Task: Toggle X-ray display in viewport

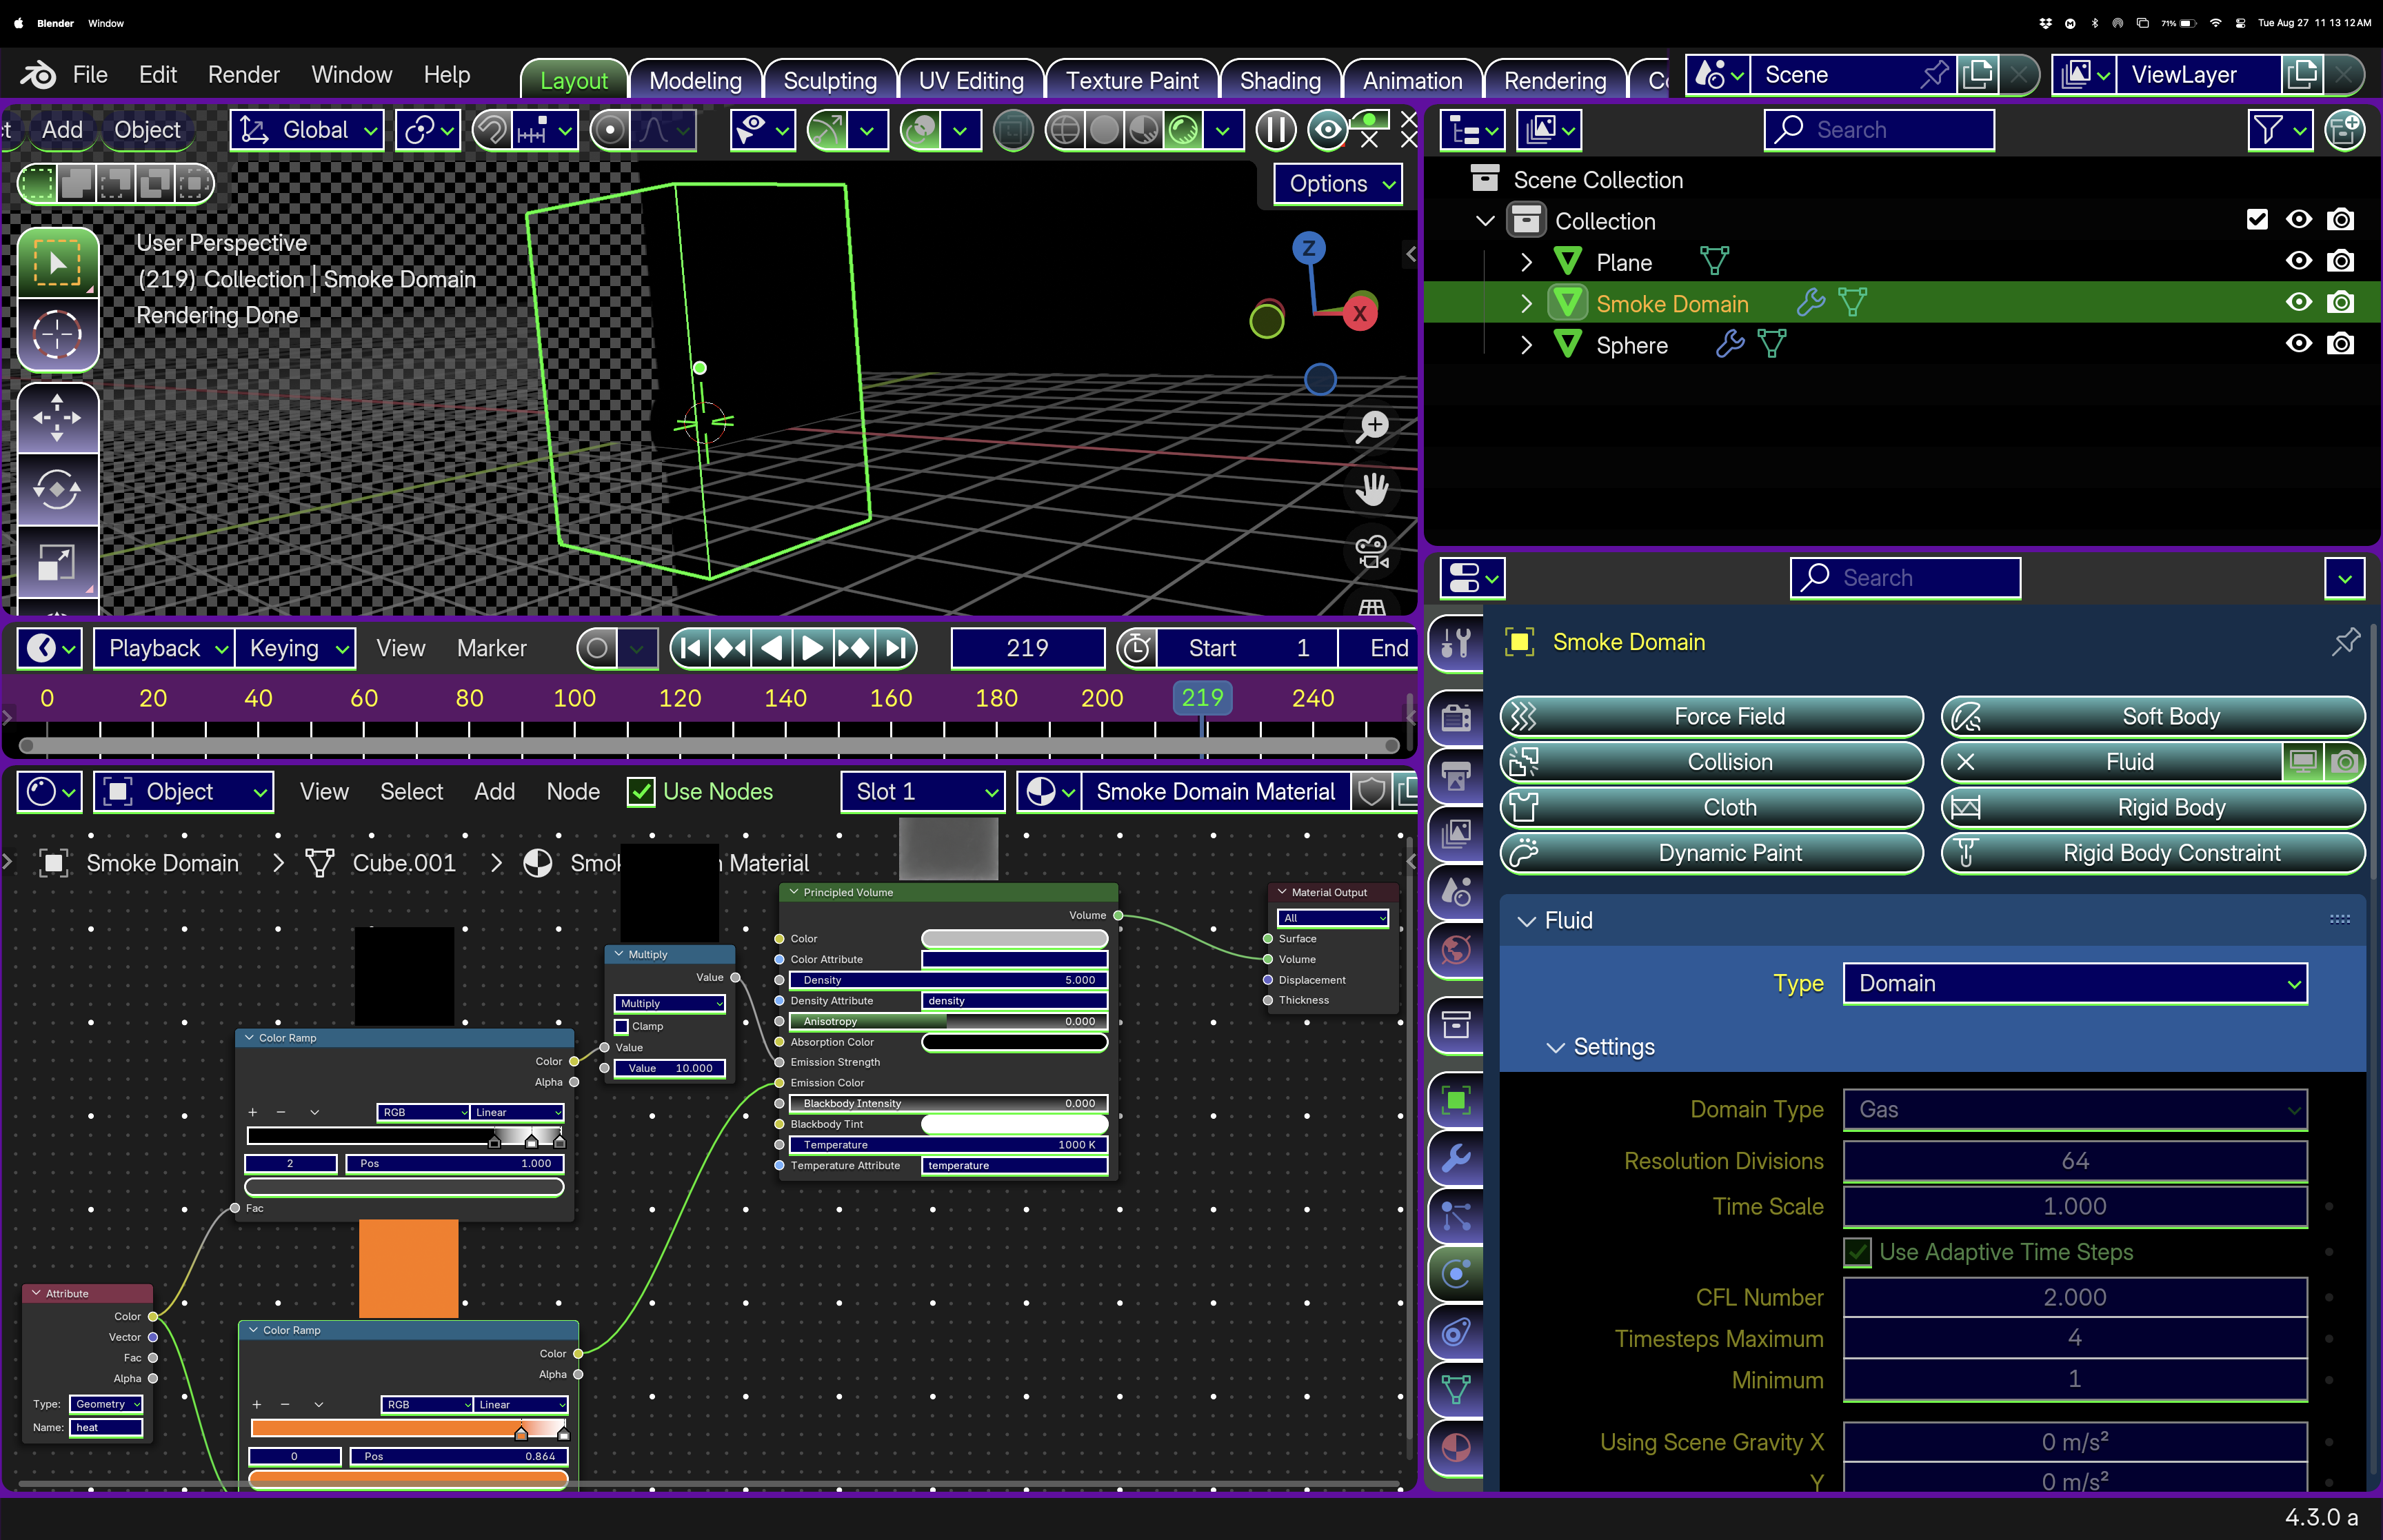Action: (1012, 130)
